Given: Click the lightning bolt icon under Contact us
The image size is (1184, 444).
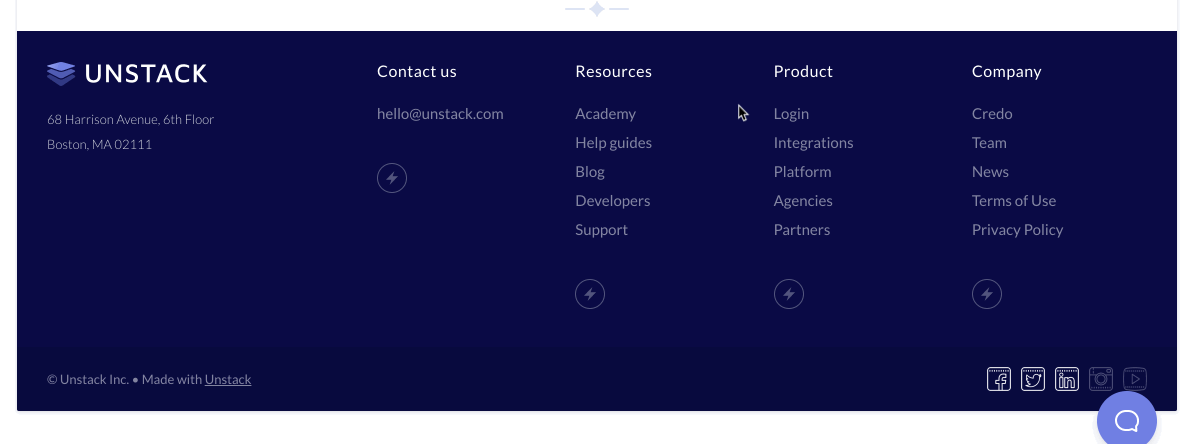Looking at the screenshot, I should pyautogui.click(x=392, y=178).
